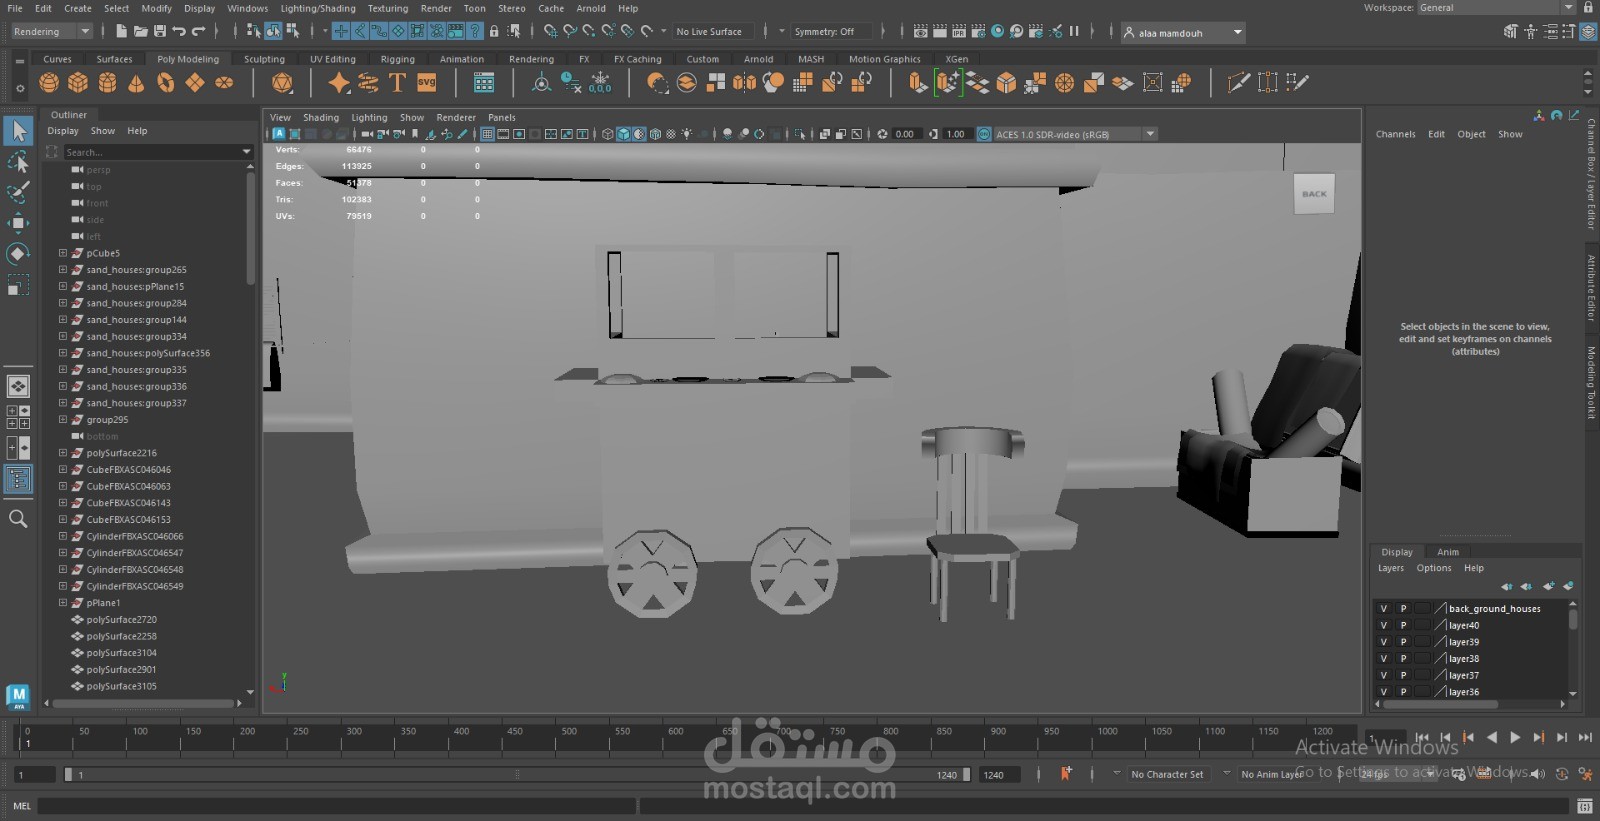The image size is (1600, 821).
Task: Create a polygon cube from shelf
Action: click(x=78, y=83)
